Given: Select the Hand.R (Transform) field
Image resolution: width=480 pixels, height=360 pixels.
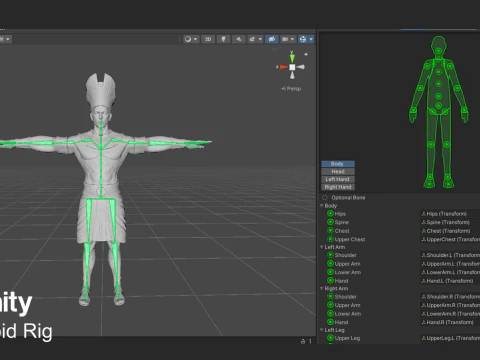Looking at the screenshot, I should (x=450, y=322).
